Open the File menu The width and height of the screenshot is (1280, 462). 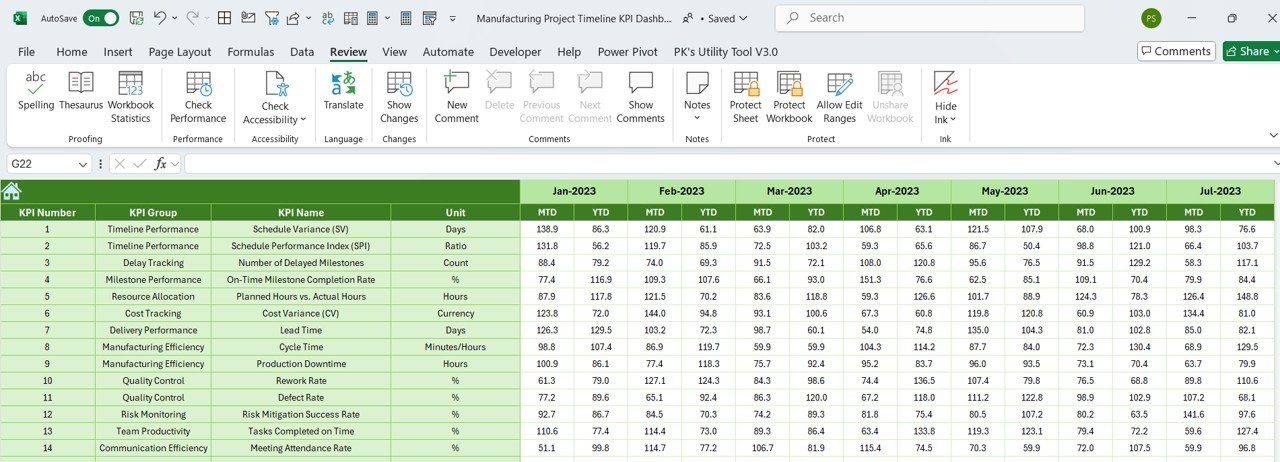click(x=27, y=52)
